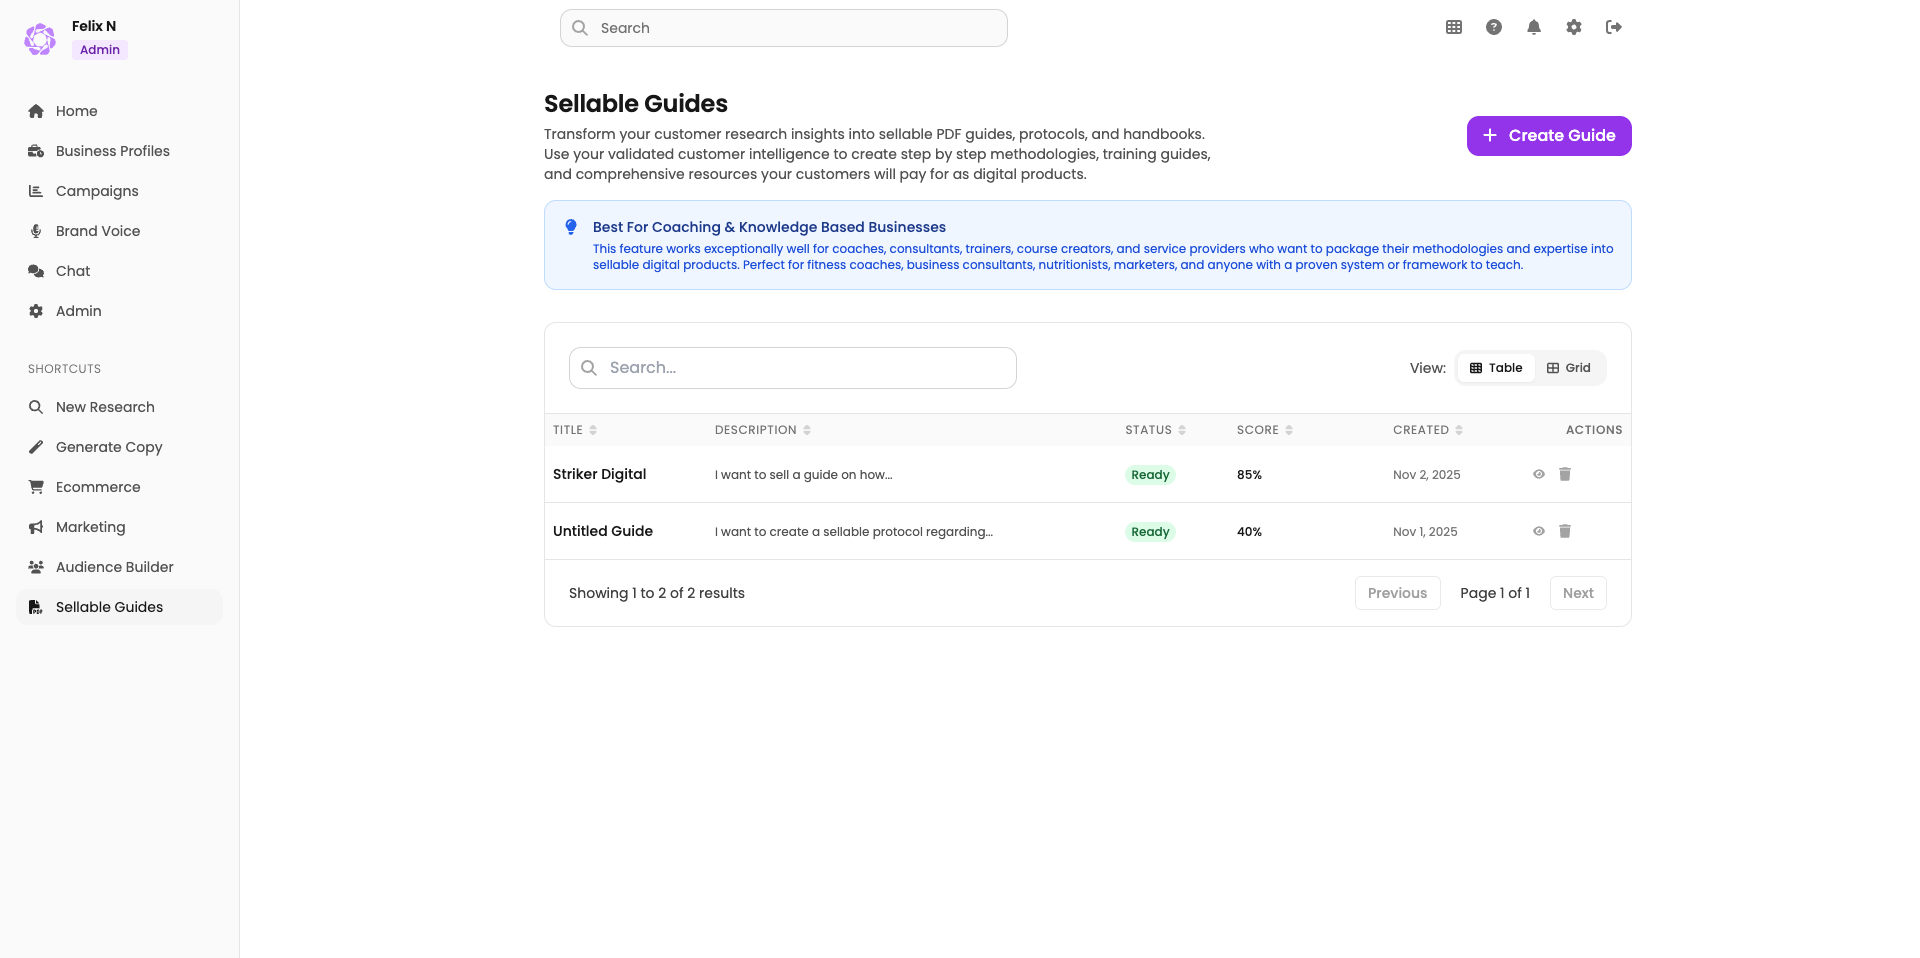View Untitled Guide via eye icon
Screen dimensions: 1920x958
coord(1539,531)
